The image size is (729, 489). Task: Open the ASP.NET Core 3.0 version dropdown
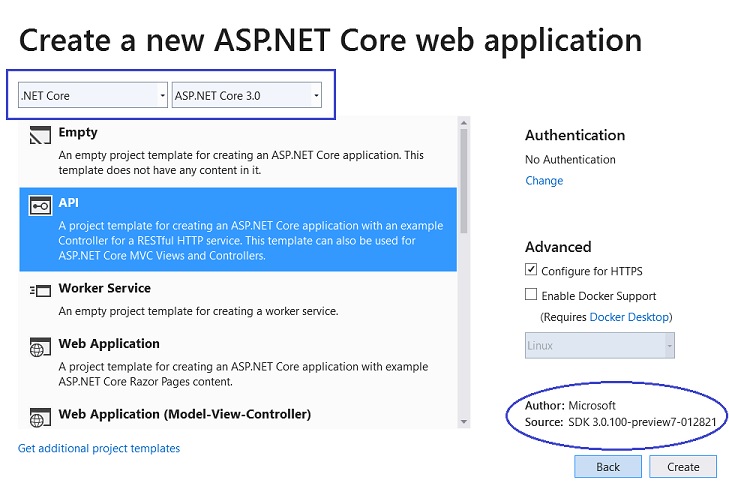click(x=247, y=95)
